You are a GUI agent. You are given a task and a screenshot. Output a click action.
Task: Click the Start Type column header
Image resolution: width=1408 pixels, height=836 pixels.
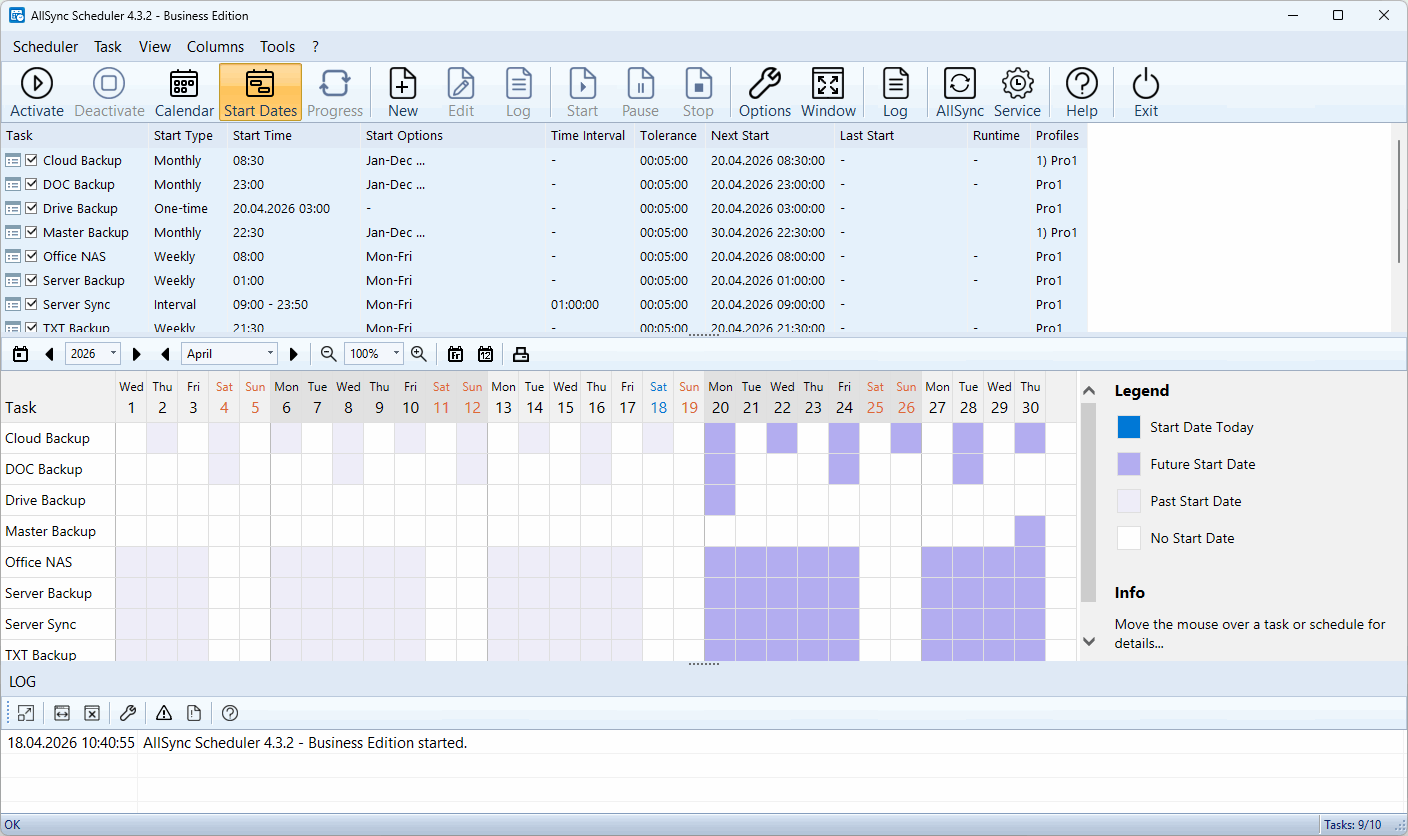tap(183, 135)
